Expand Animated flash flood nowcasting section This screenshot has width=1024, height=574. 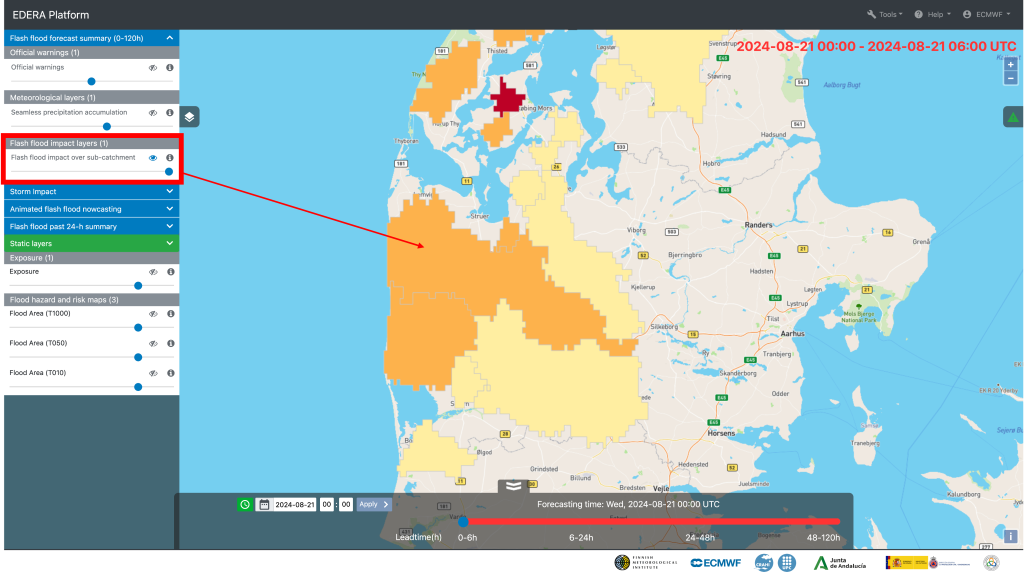click(90, 209)
